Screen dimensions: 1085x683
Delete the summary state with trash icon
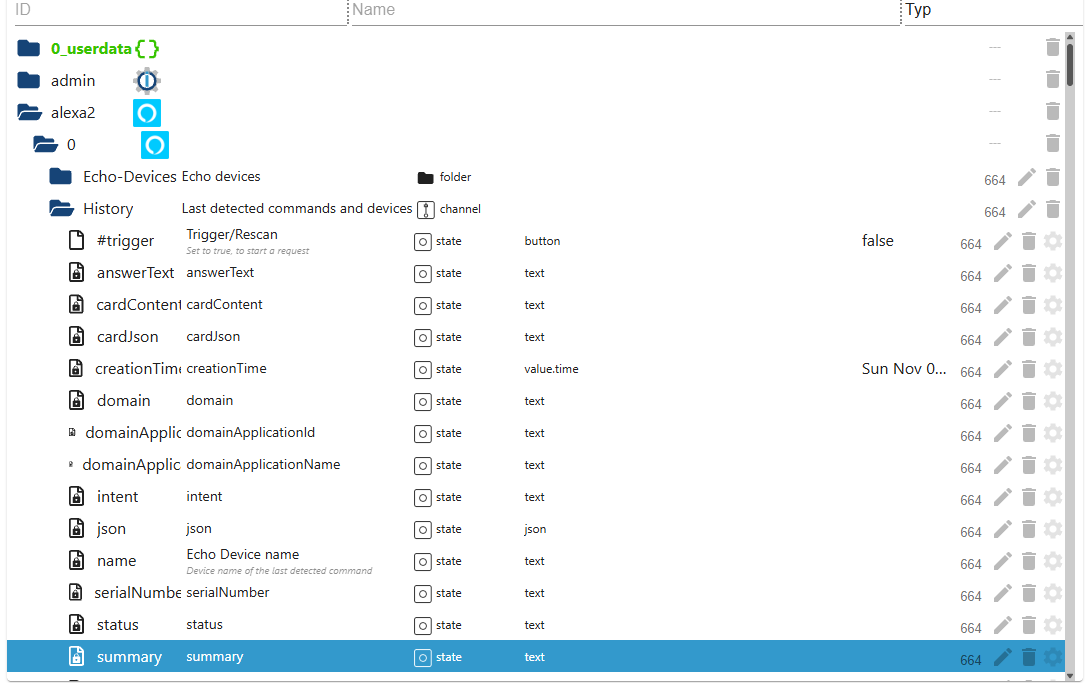tap(1028, 657)
